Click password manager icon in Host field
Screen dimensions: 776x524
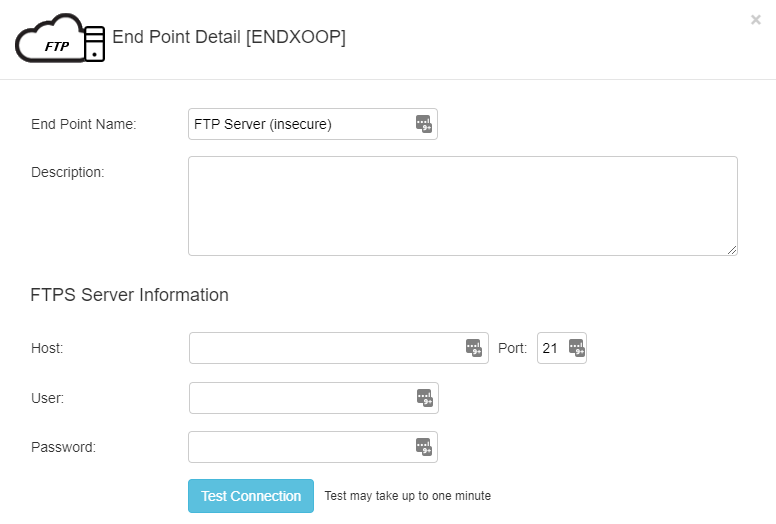474,348
